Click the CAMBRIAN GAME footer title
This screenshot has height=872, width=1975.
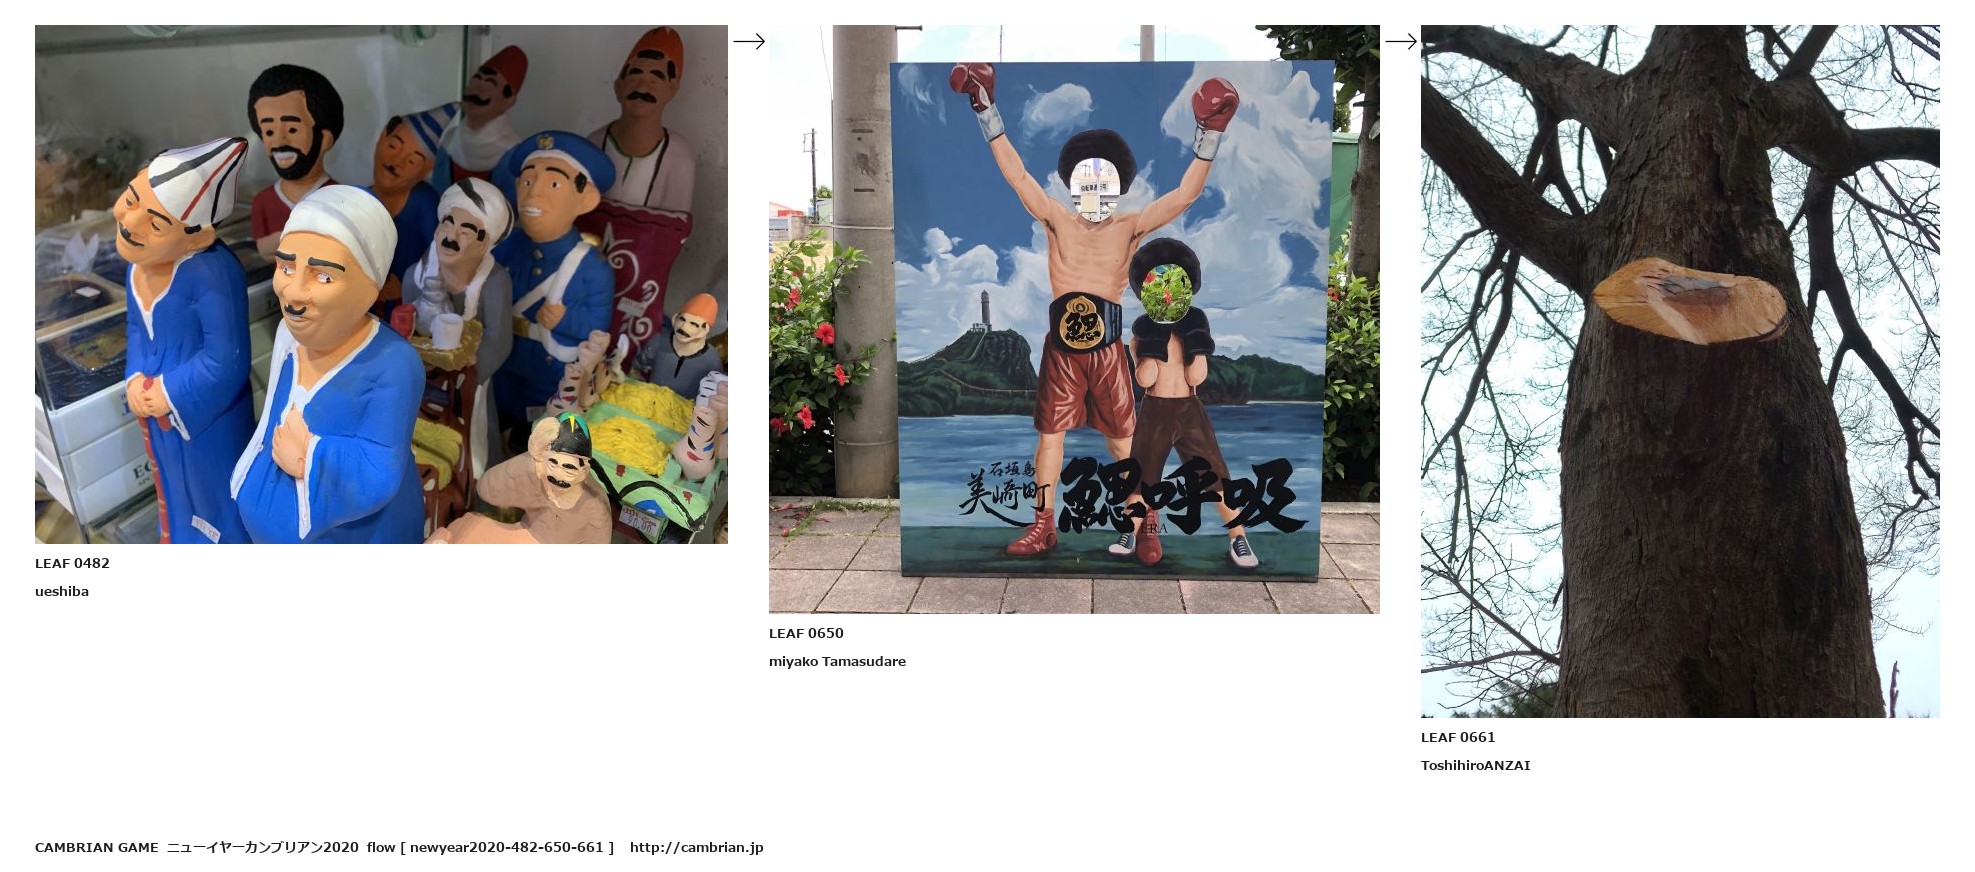pyautogui.click(x=96, y=847)
